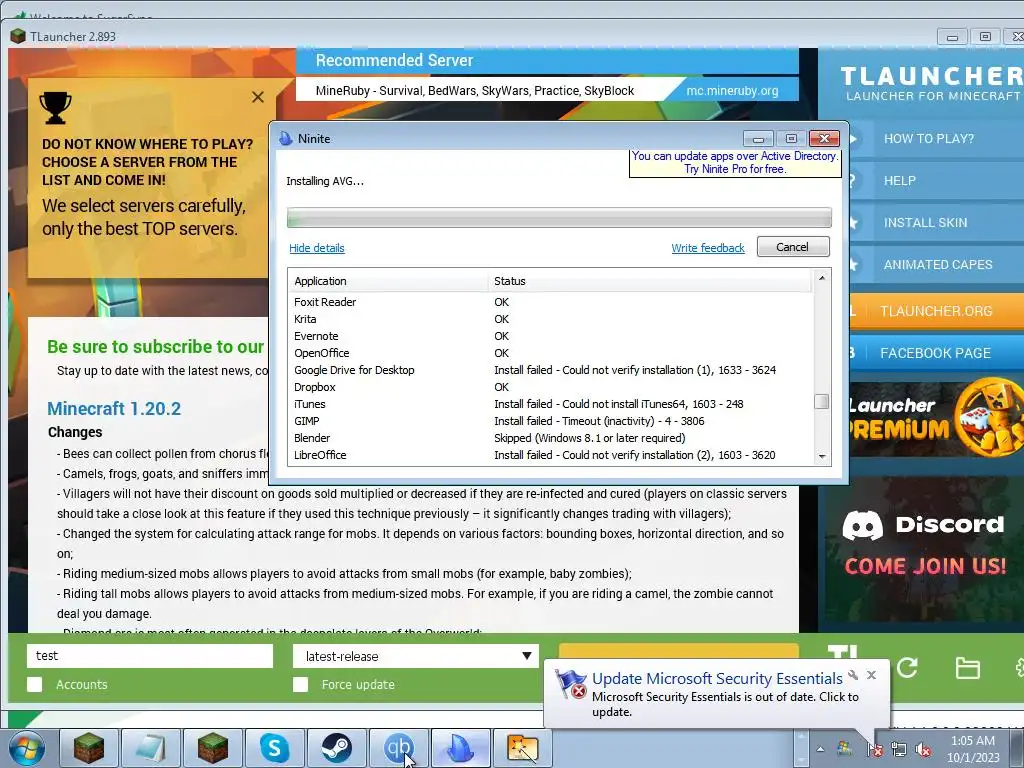
Task: Open ANIMATED CAPES in TLauncher sidebar
Action: 936,264
